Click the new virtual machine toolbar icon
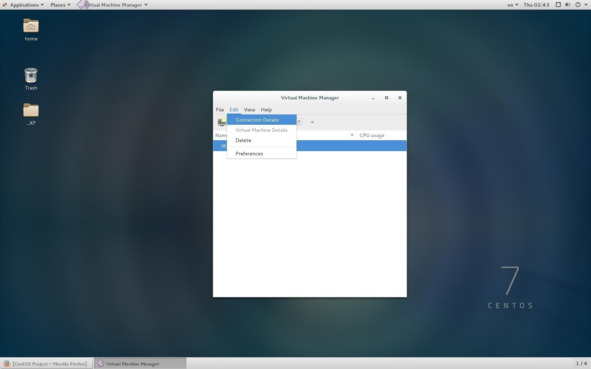The width and height of the screenshot is (591, 369). point(222,122)
